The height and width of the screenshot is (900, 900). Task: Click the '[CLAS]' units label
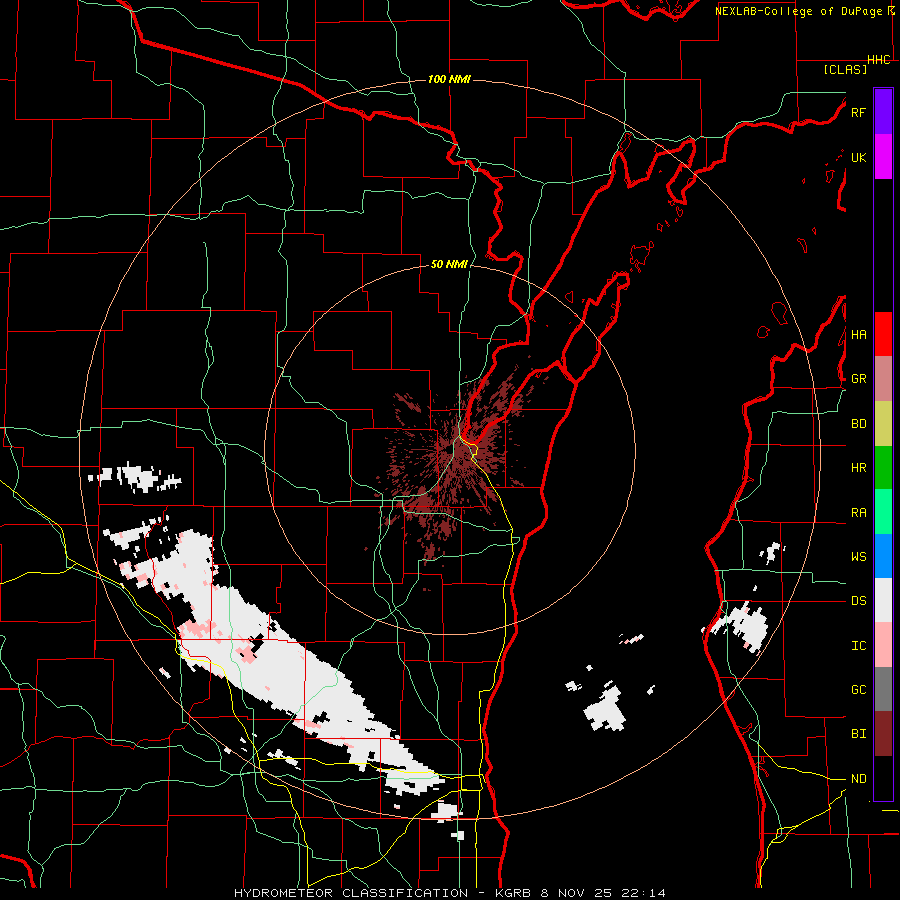pos(845,70)
